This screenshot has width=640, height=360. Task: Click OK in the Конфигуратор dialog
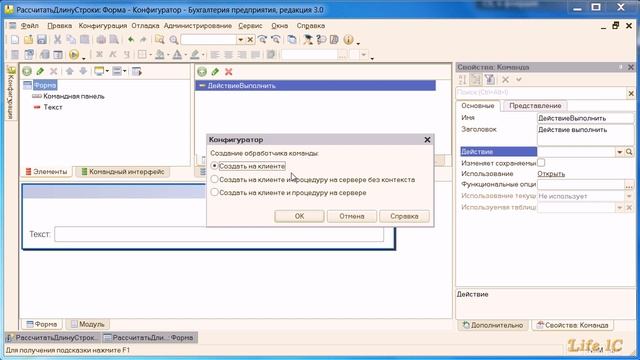tap(299, 216)
